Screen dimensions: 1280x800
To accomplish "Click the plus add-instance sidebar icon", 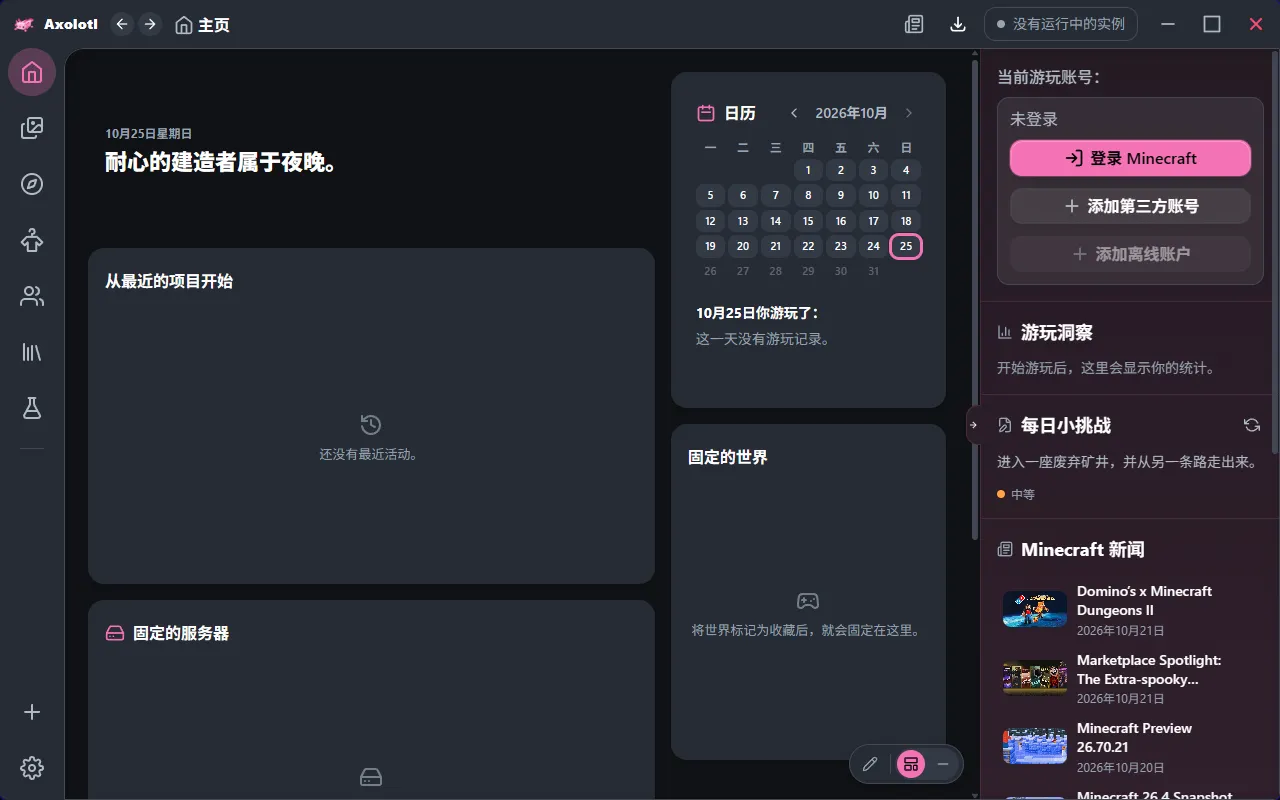I will pos(32,712).
